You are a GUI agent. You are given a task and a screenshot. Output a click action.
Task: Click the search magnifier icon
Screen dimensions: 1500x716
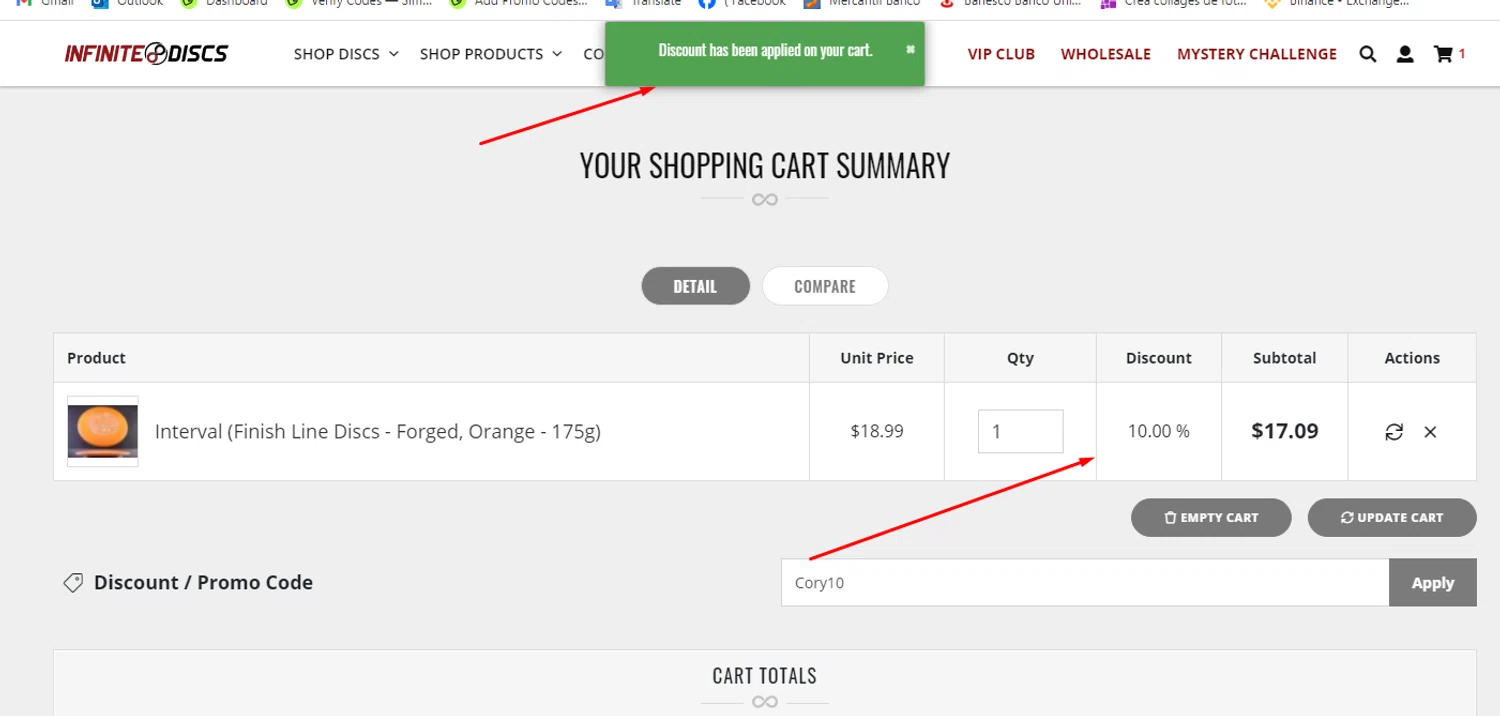point(1367,54)
